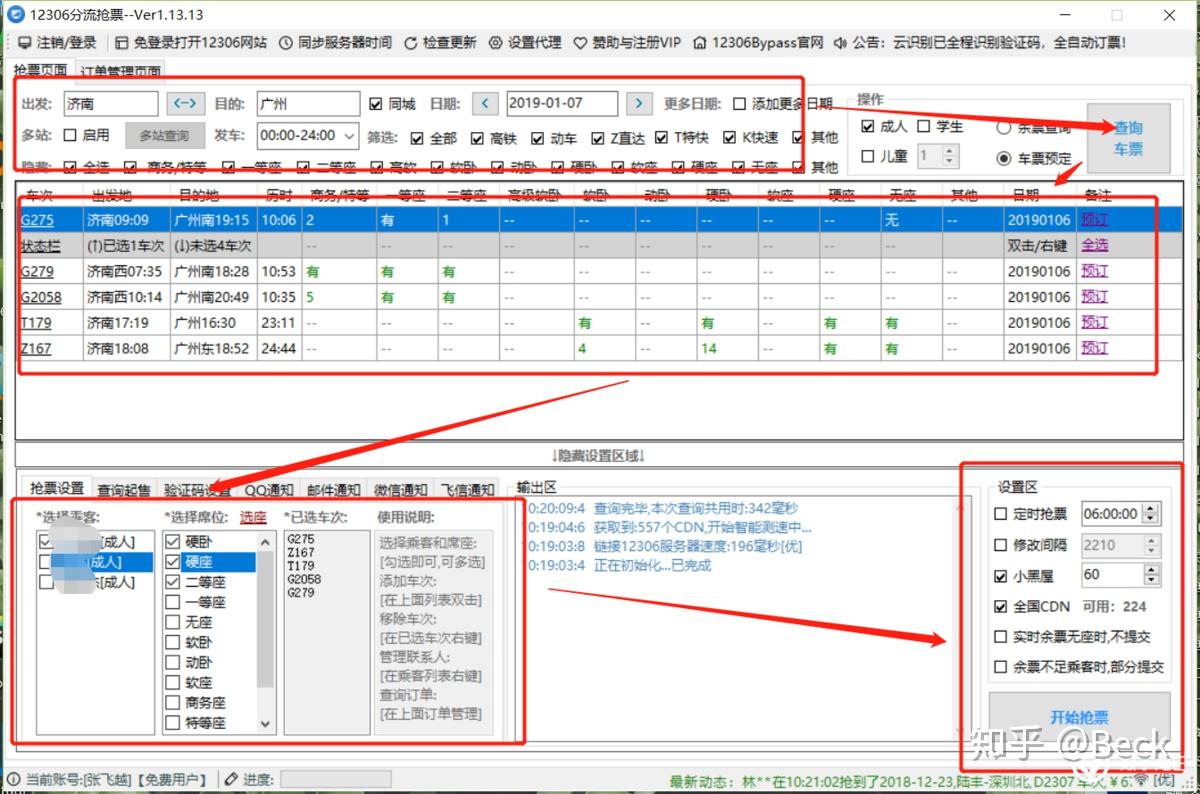Switch to 邮件通知 tab
This screenshot has height=794, width=1200.
tap(333, 490)
